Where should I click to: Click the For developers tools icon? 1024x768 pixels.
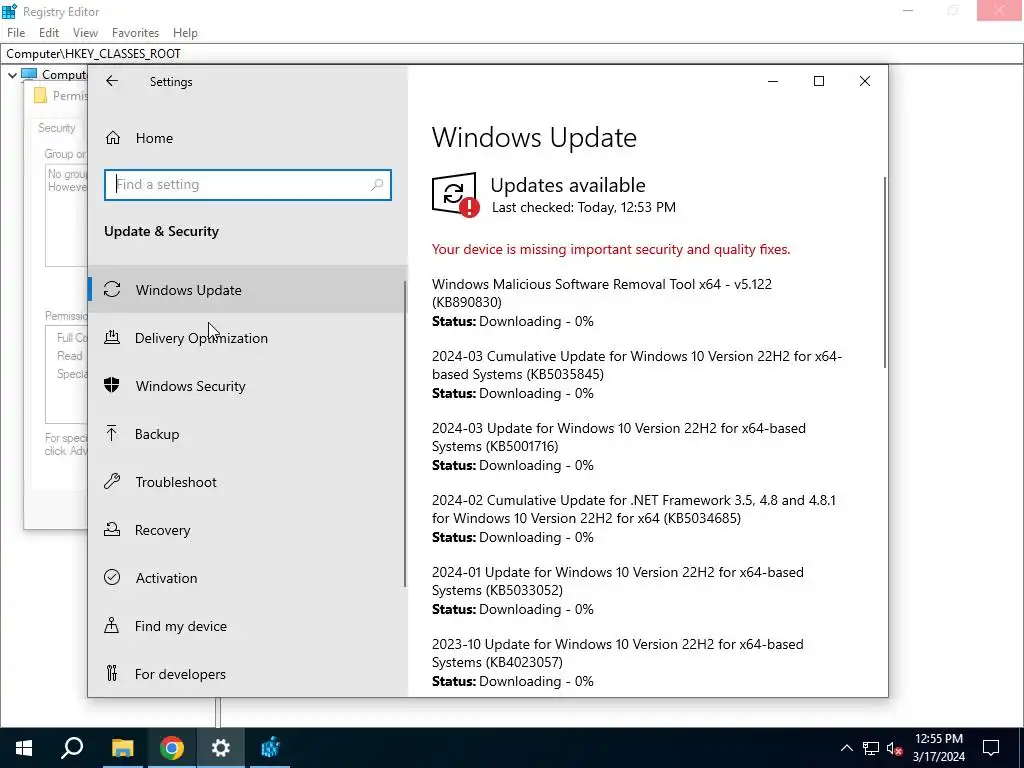112,673
